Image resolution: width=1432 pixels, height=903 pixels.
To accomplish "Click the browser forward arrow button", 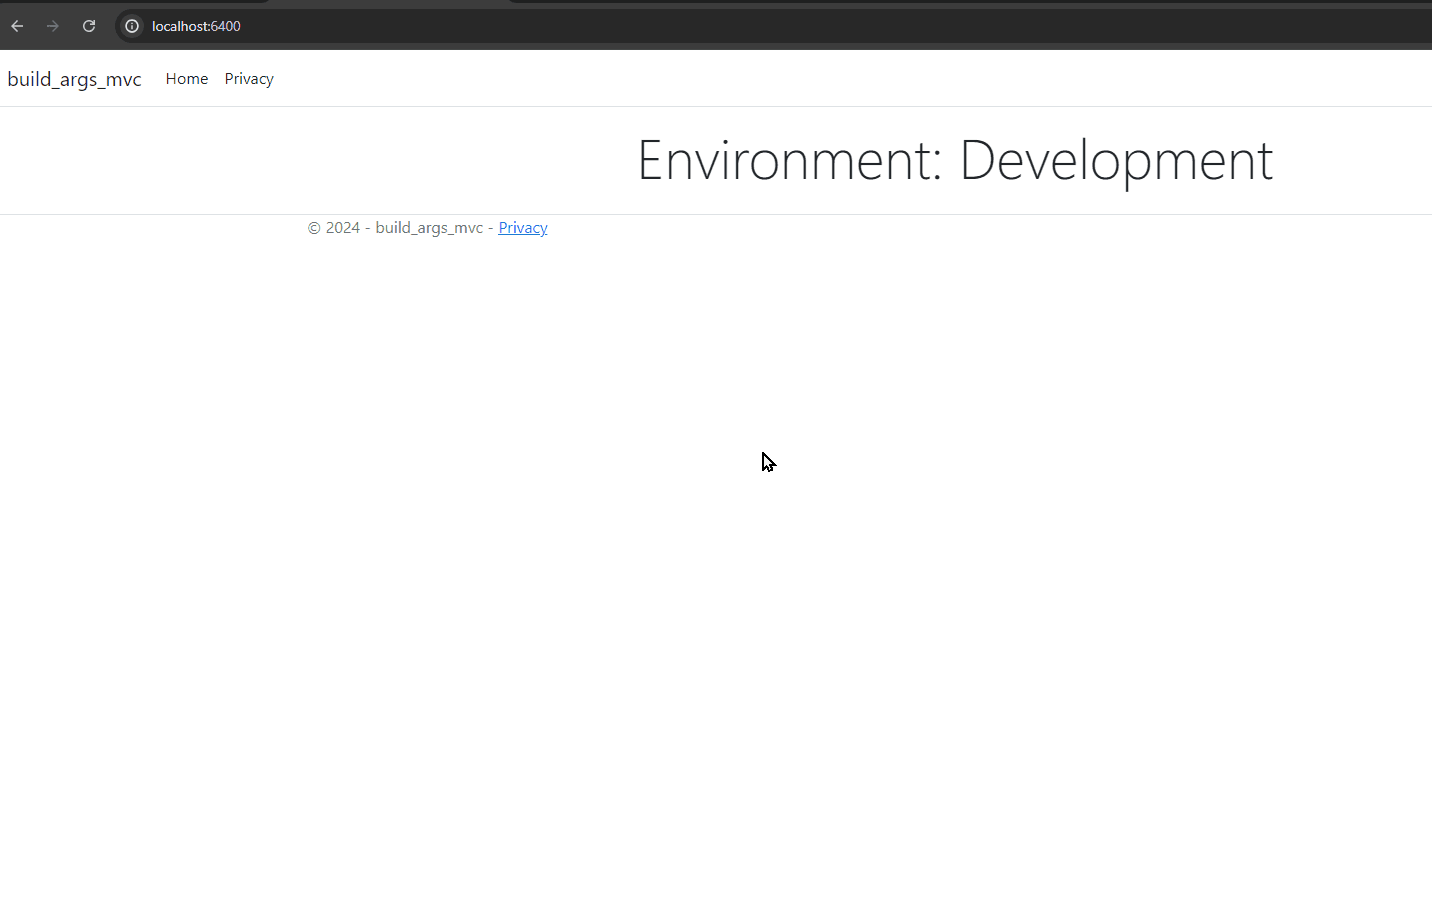I will tap(53, 26).
